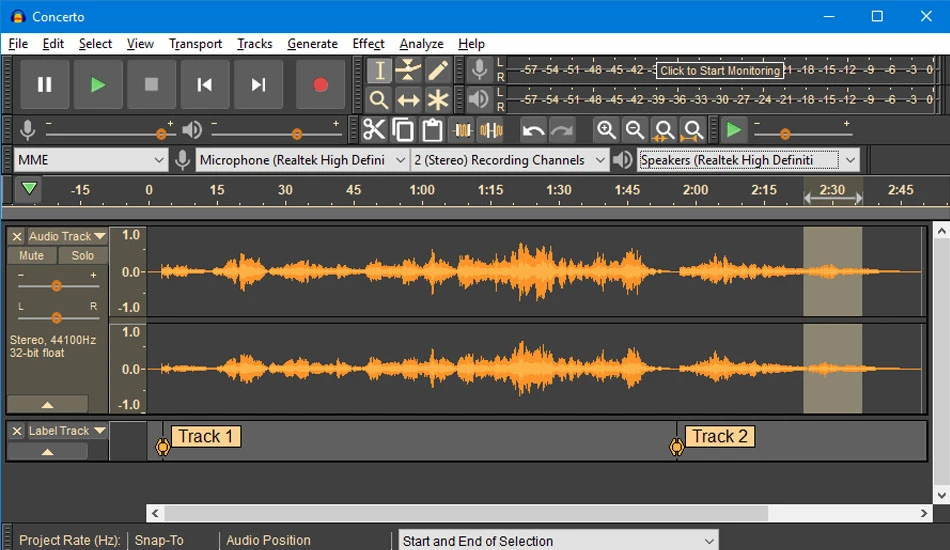Close the Label Track with X
The image size is (950, 550).
17,431
